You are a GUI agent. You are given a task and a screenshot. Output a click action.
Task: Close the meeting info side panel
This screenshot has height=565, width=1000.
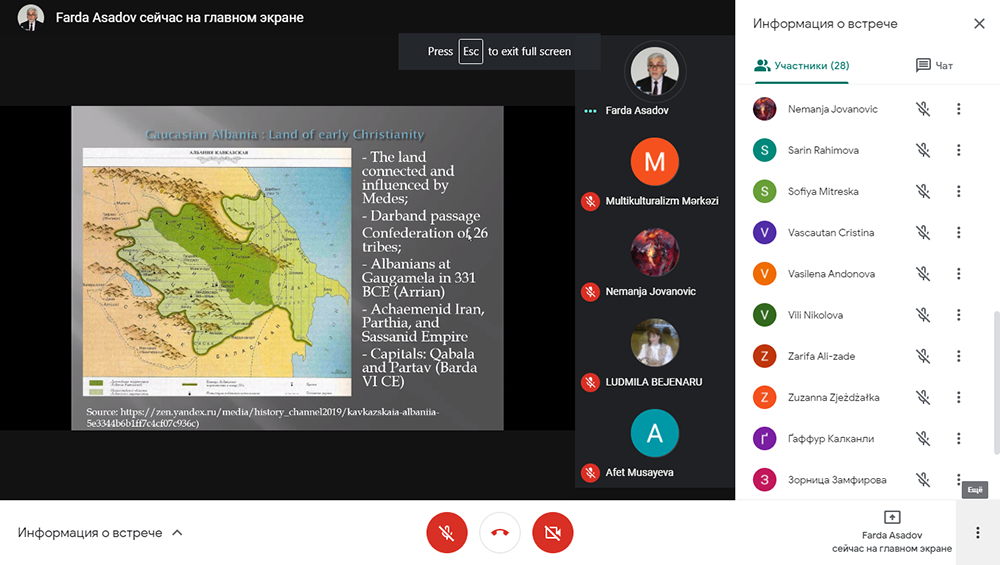pos(978,23)
